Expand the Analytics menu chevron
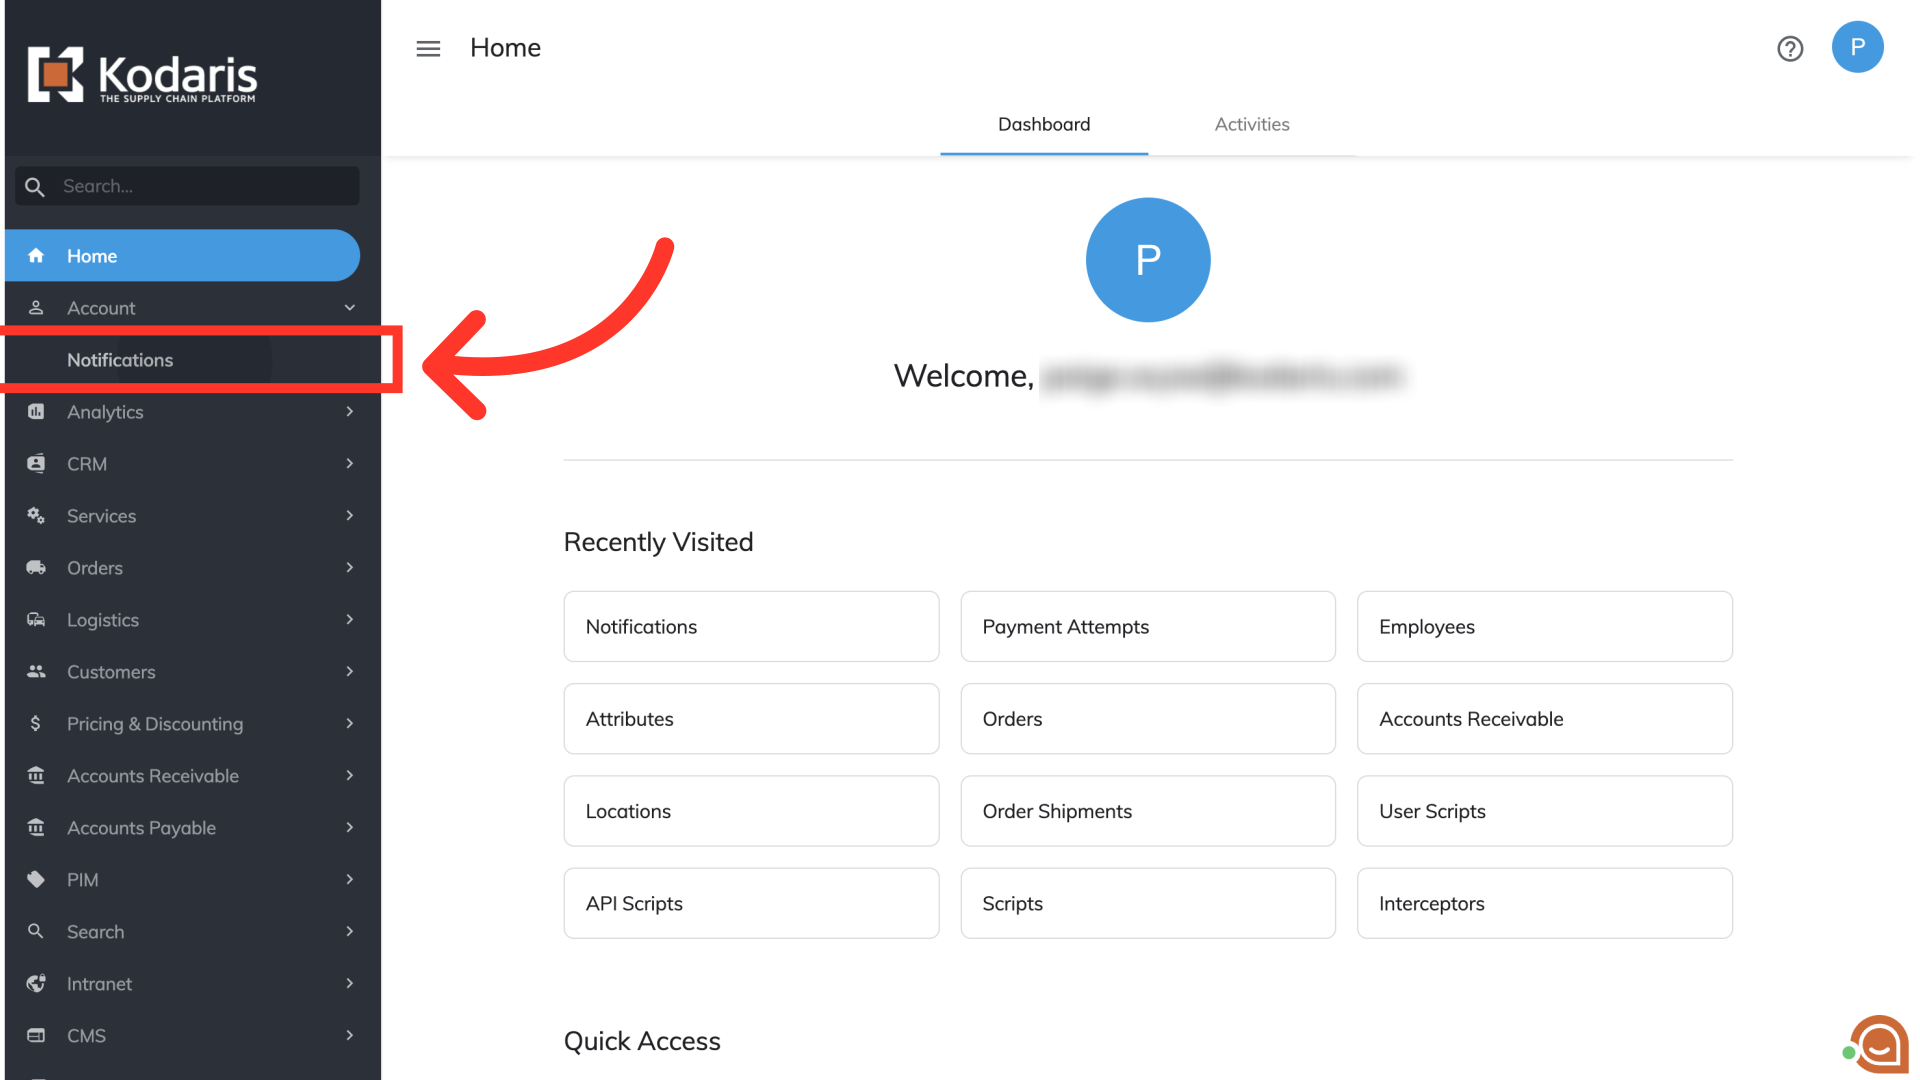1920x1080 pixels. pos(349,412)
